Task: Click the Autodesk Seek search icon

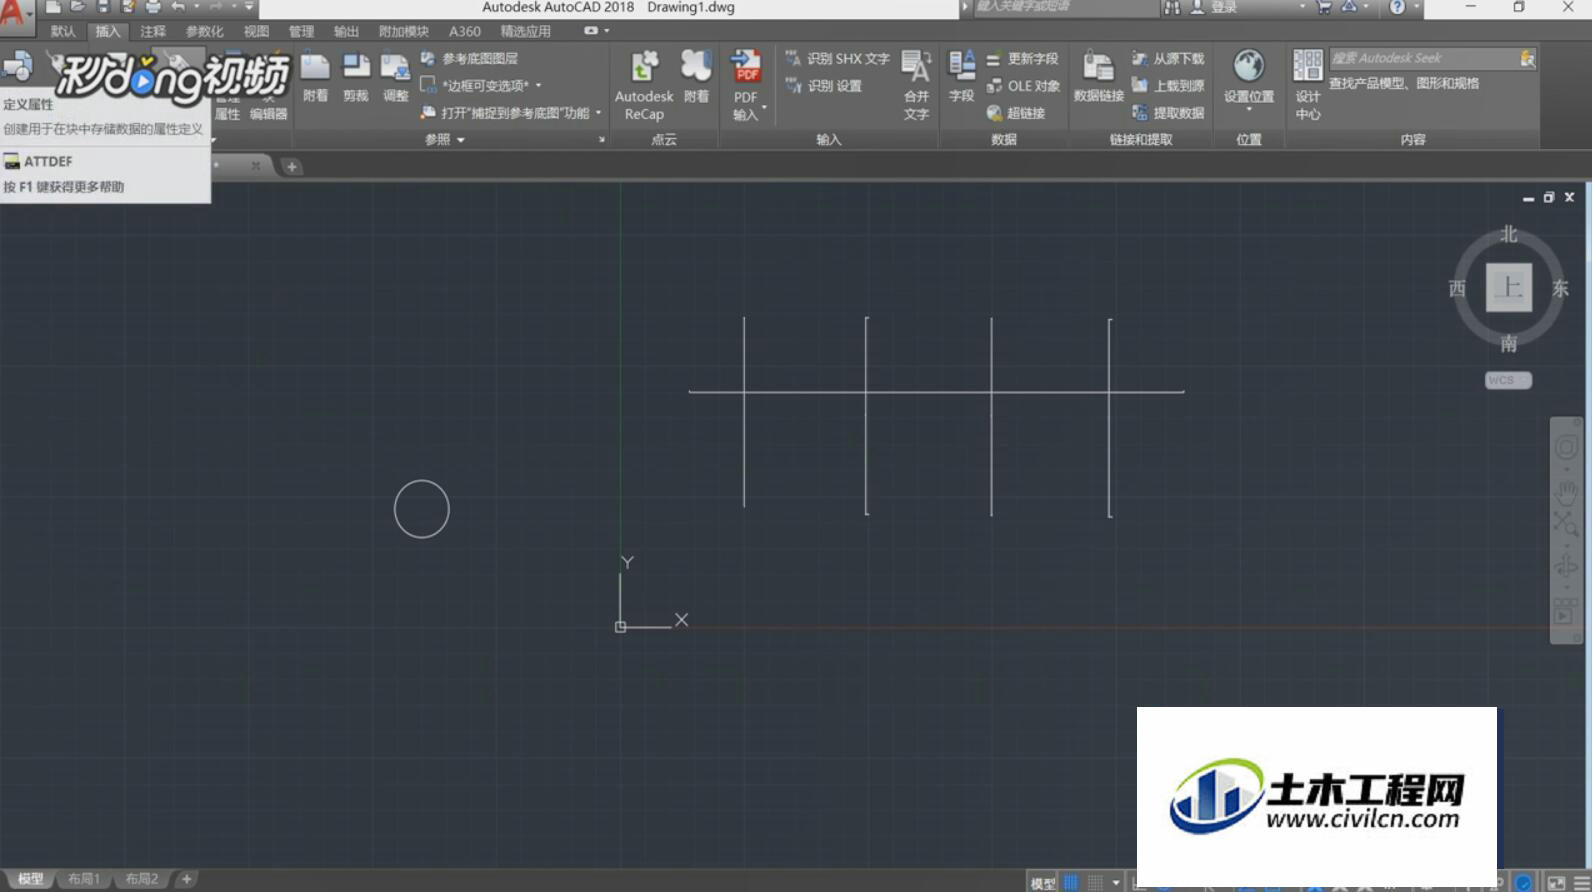Action: tap(1527, 59)
